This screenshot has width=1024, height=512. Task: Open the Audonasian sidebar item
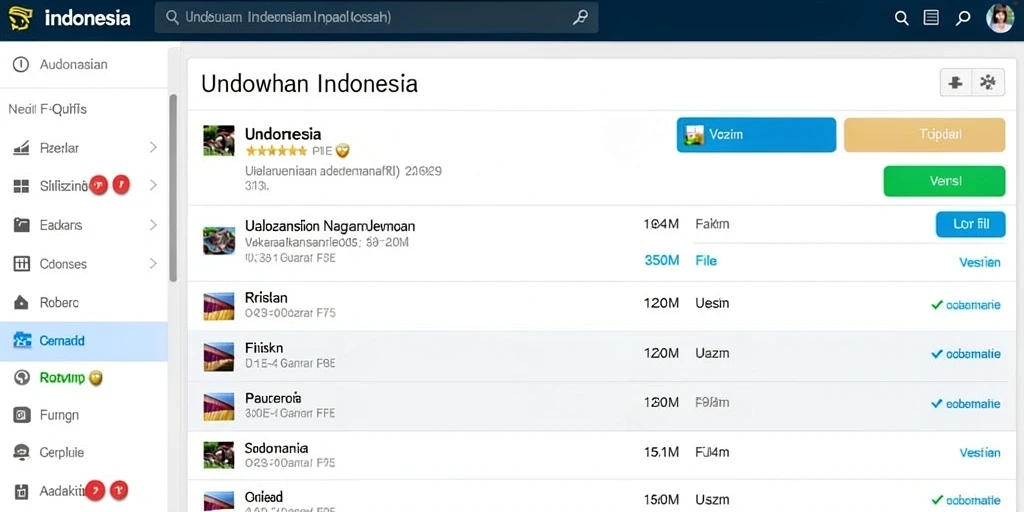(84, 64)
